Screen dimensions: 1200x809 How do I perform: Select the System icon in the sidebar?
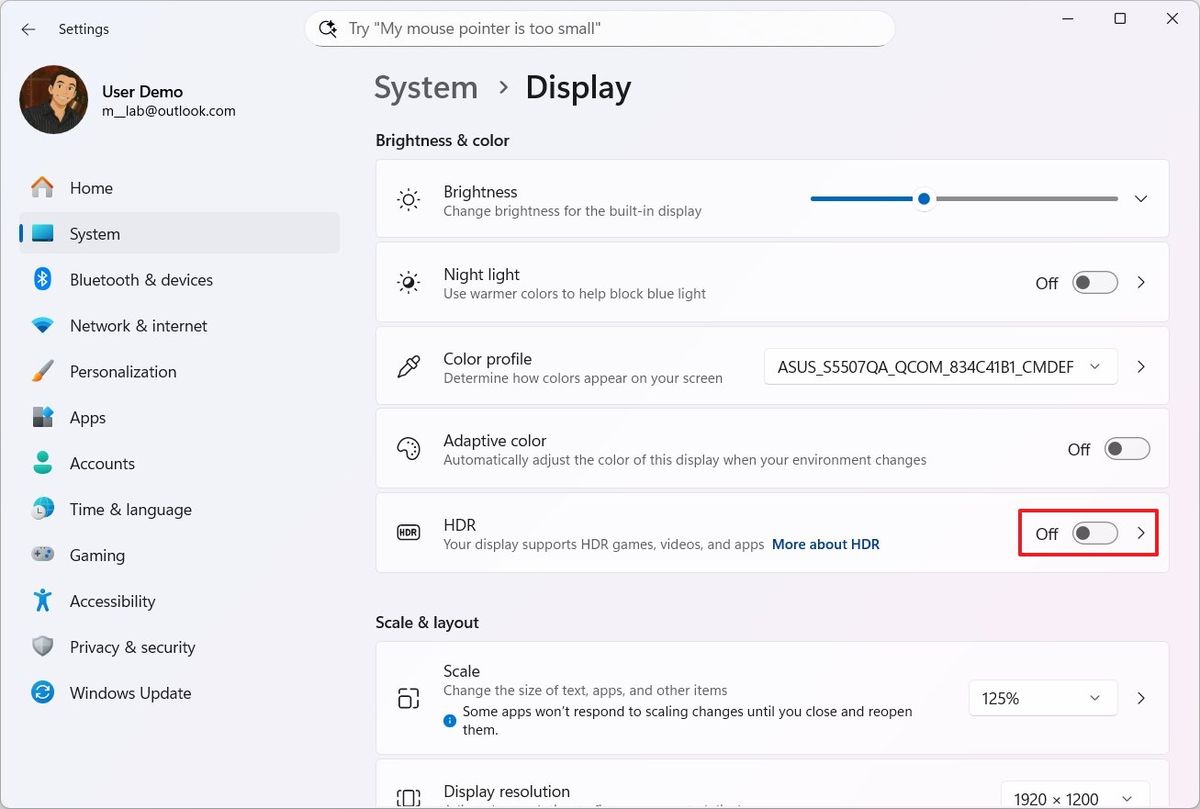(x=41, y=233)
